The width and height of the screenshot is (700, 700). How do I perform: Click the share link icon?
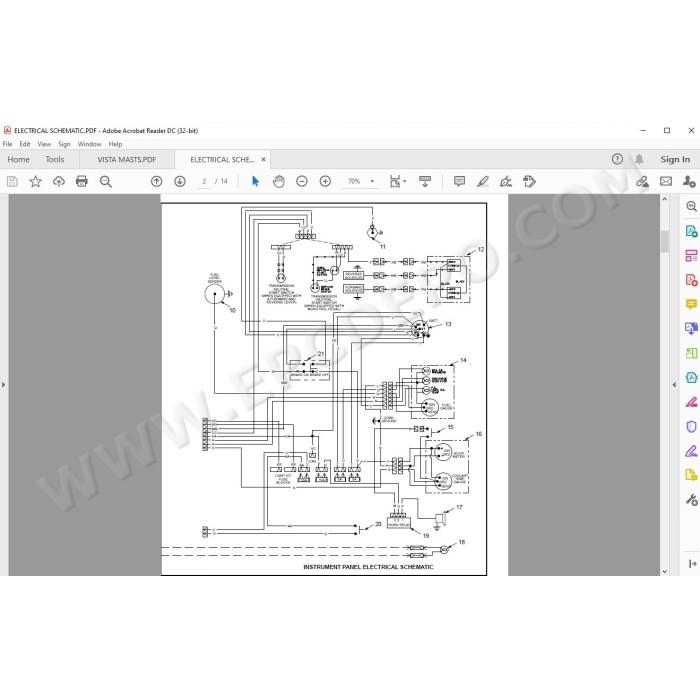point(642,181)
